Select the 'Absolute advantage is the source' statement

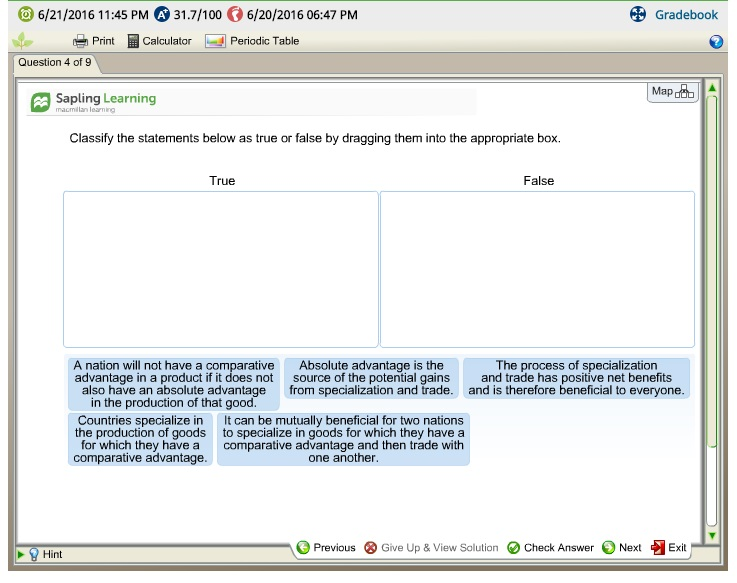(371, 378)
